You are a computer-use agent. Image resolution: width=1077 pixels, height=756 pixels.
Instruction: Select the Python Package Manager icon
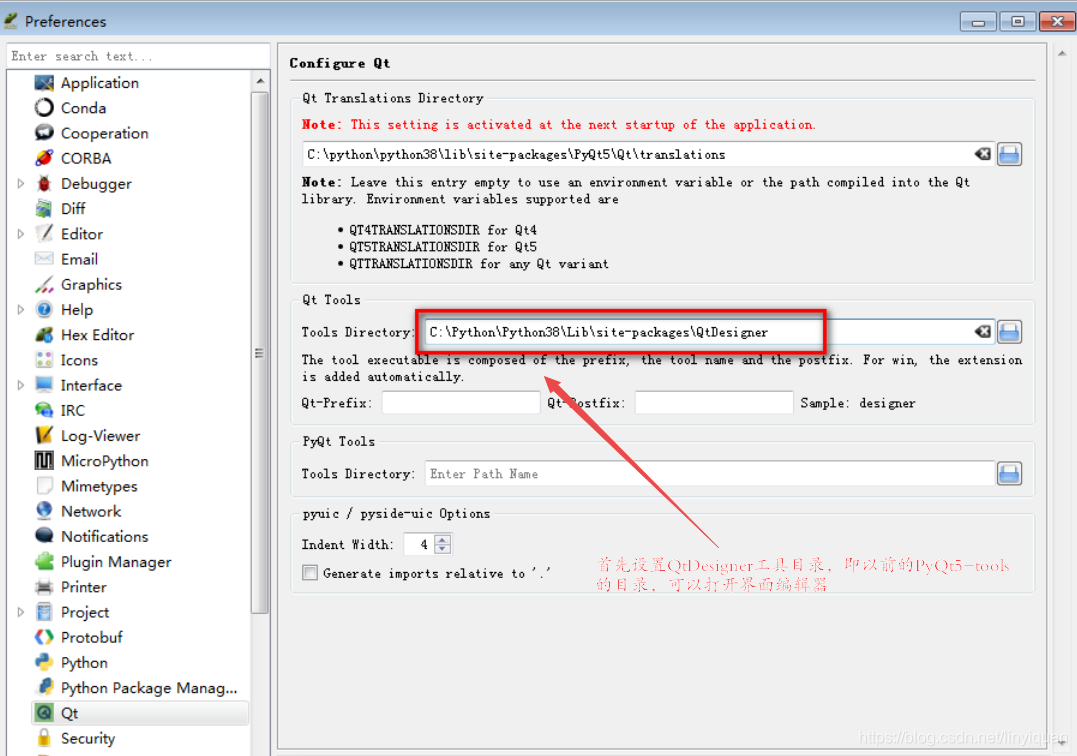pos(44,688)
